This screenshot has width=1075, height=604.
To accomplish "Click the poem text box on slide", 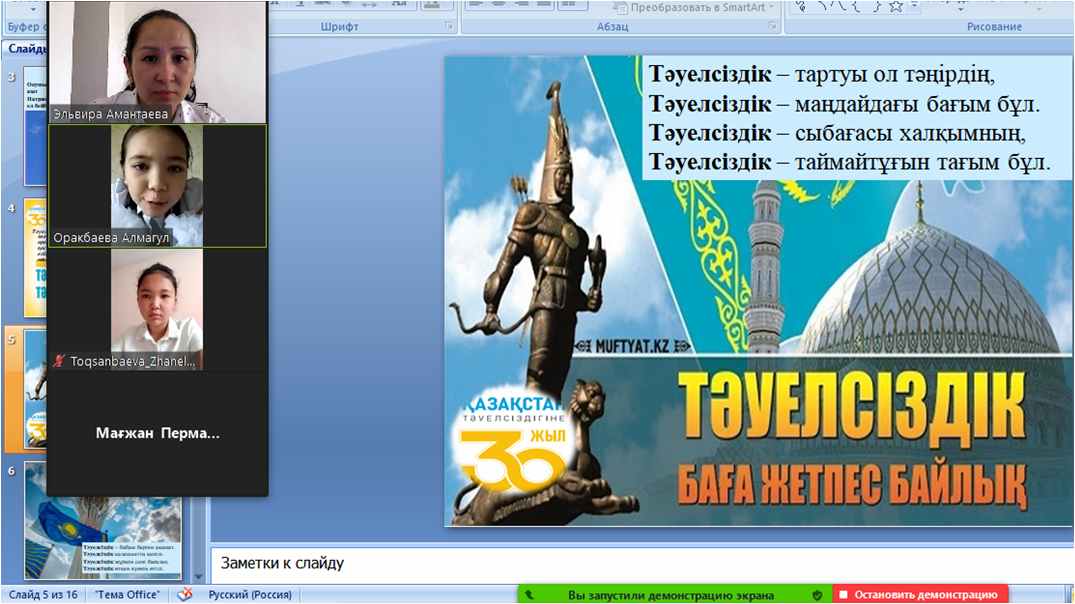I will coord(848,118).
